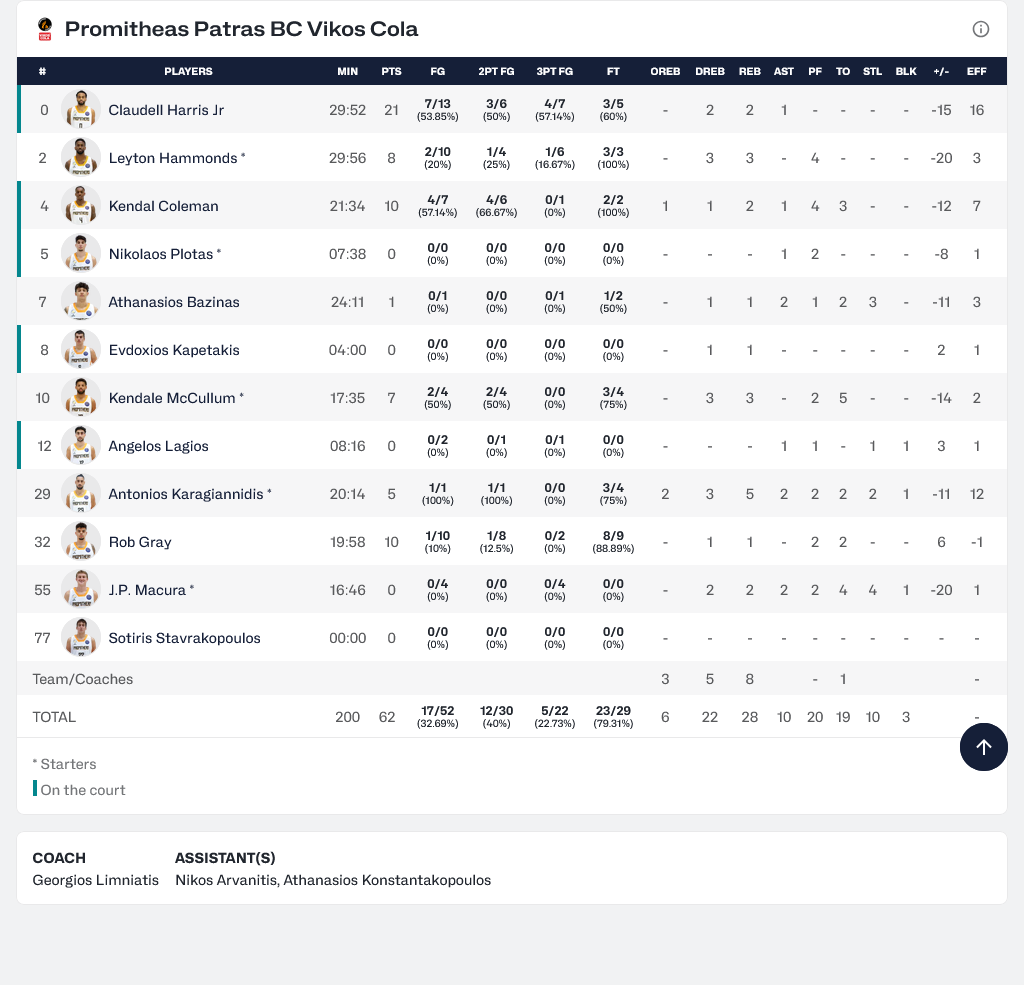Sort table by PTS column header
The height and width of the screenshot is (985, 1024).
(391, 71)
